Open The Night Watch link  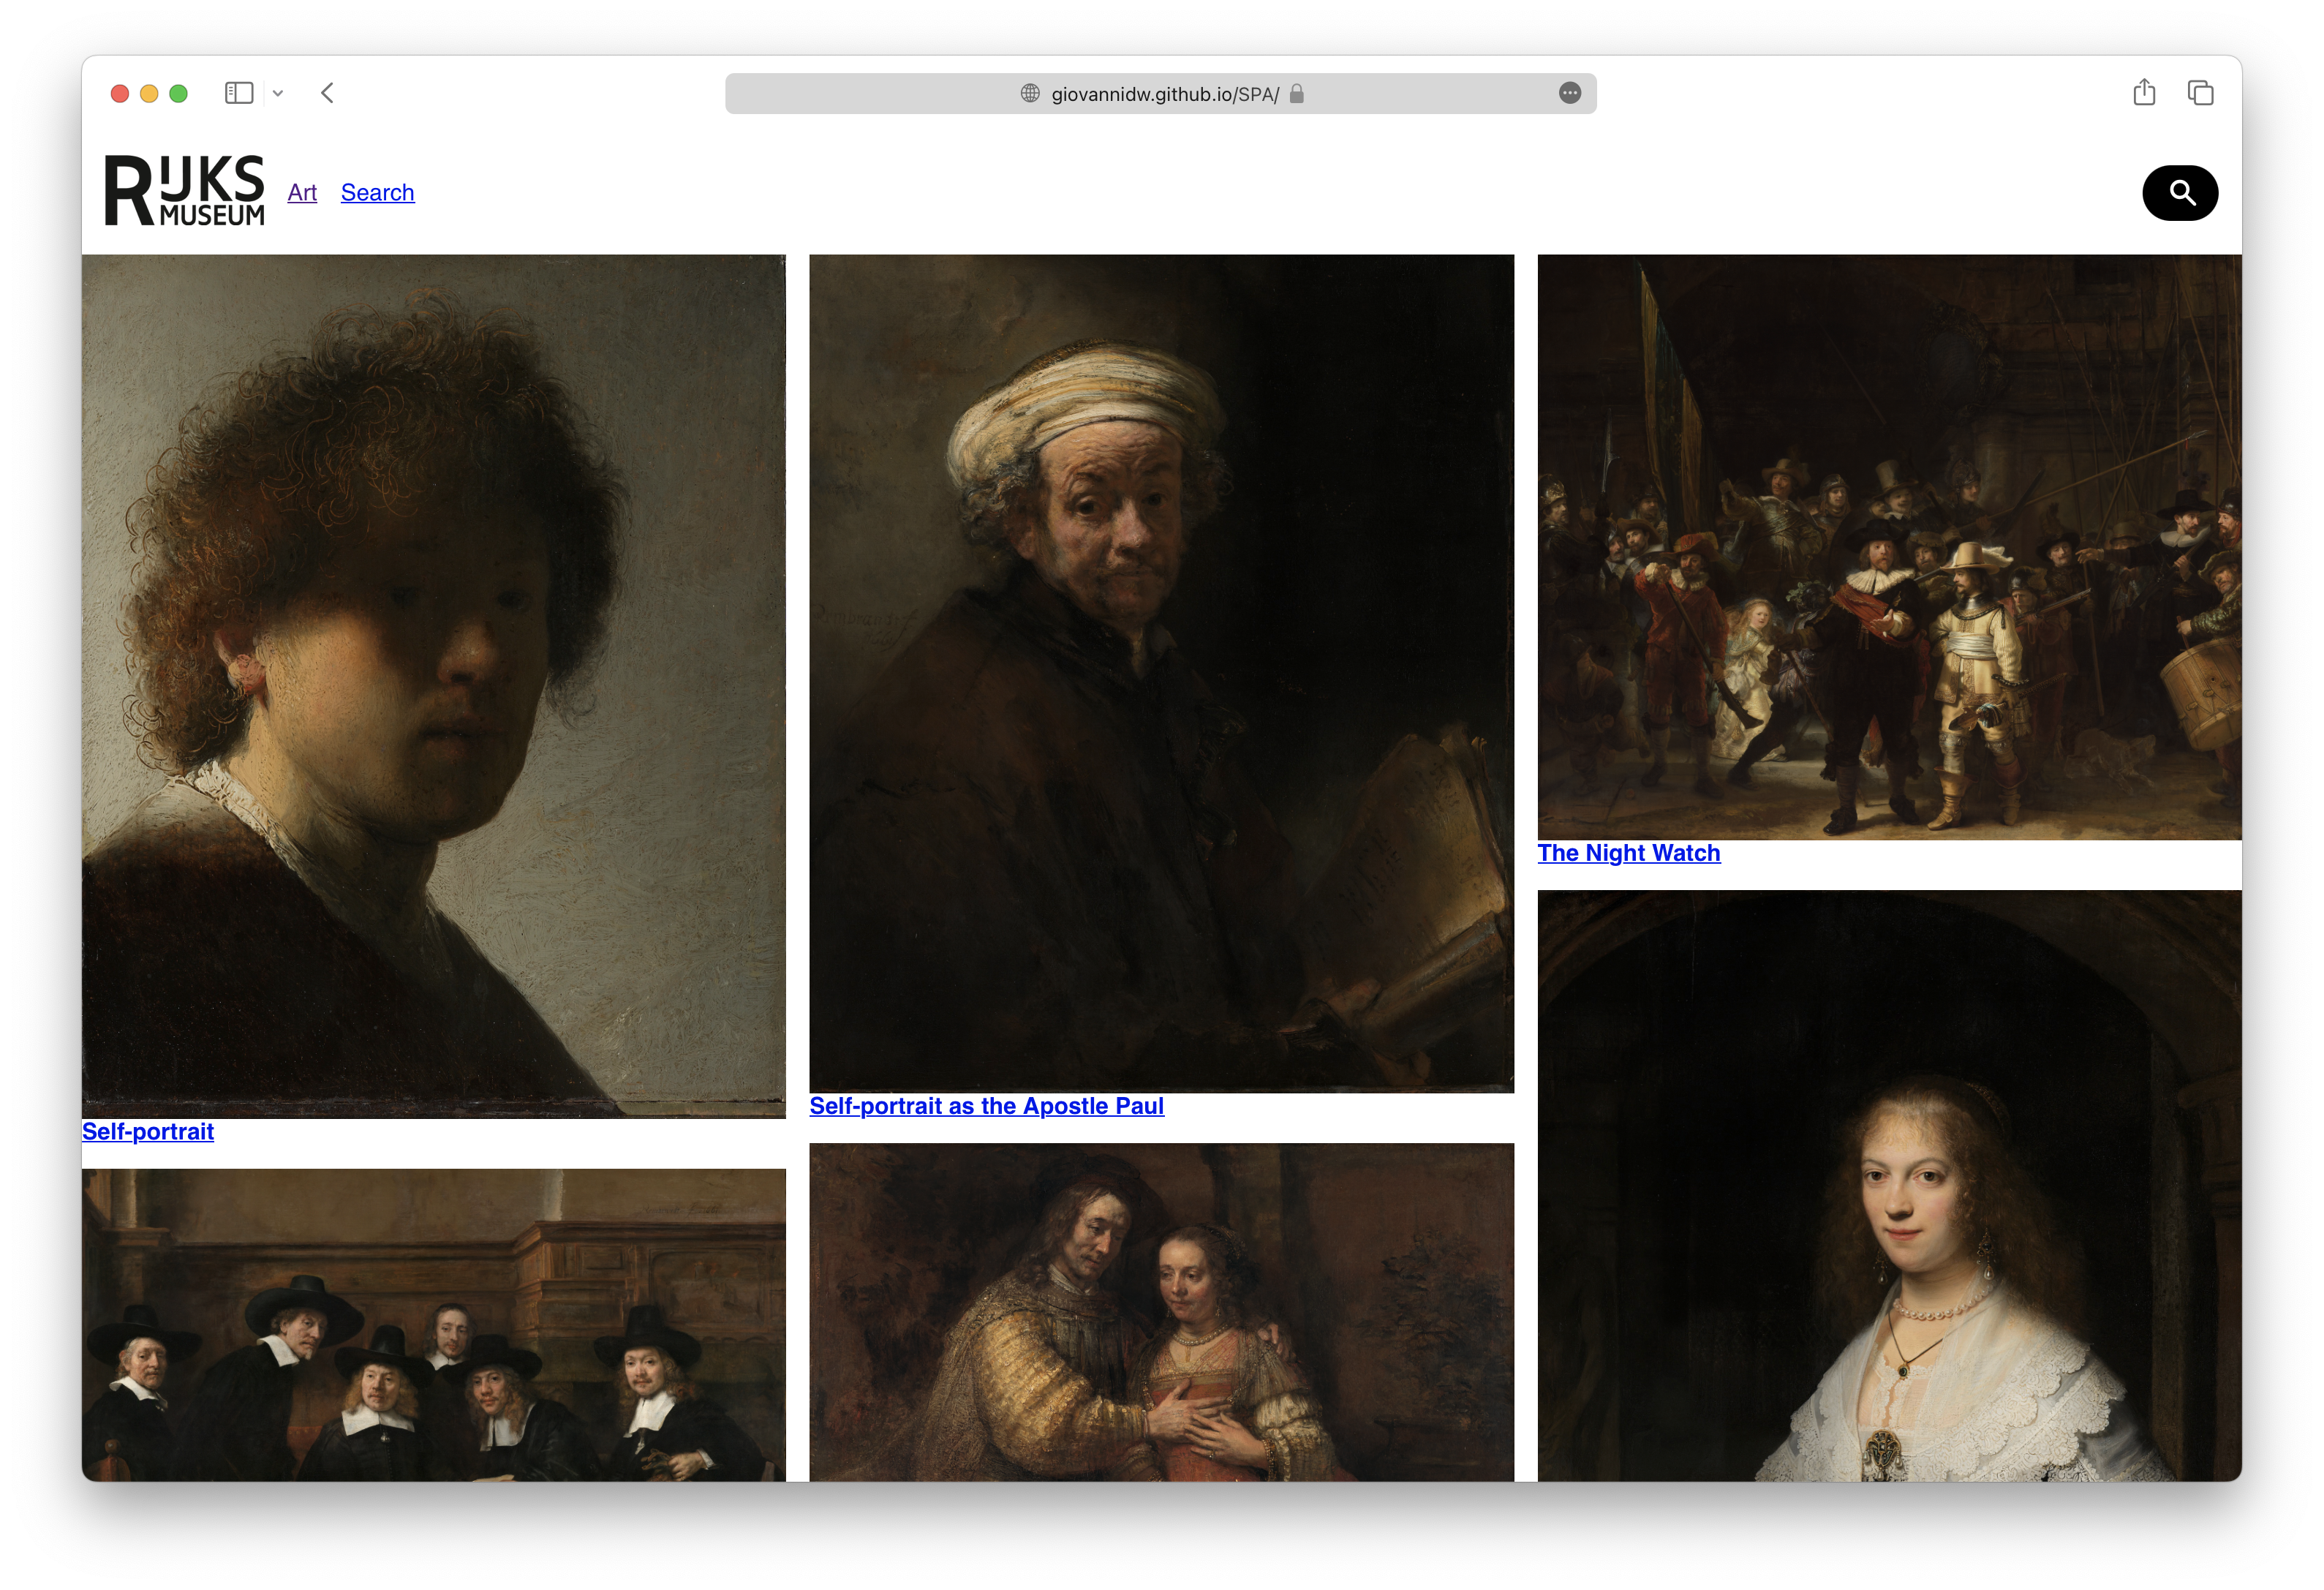[x=1628, y=853]
